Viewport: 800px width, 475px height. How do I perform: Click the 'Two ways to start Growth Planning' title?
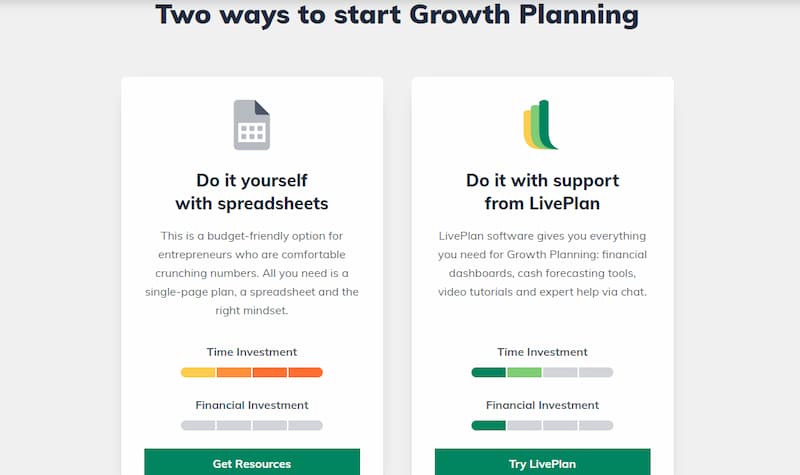coord(397,14)
